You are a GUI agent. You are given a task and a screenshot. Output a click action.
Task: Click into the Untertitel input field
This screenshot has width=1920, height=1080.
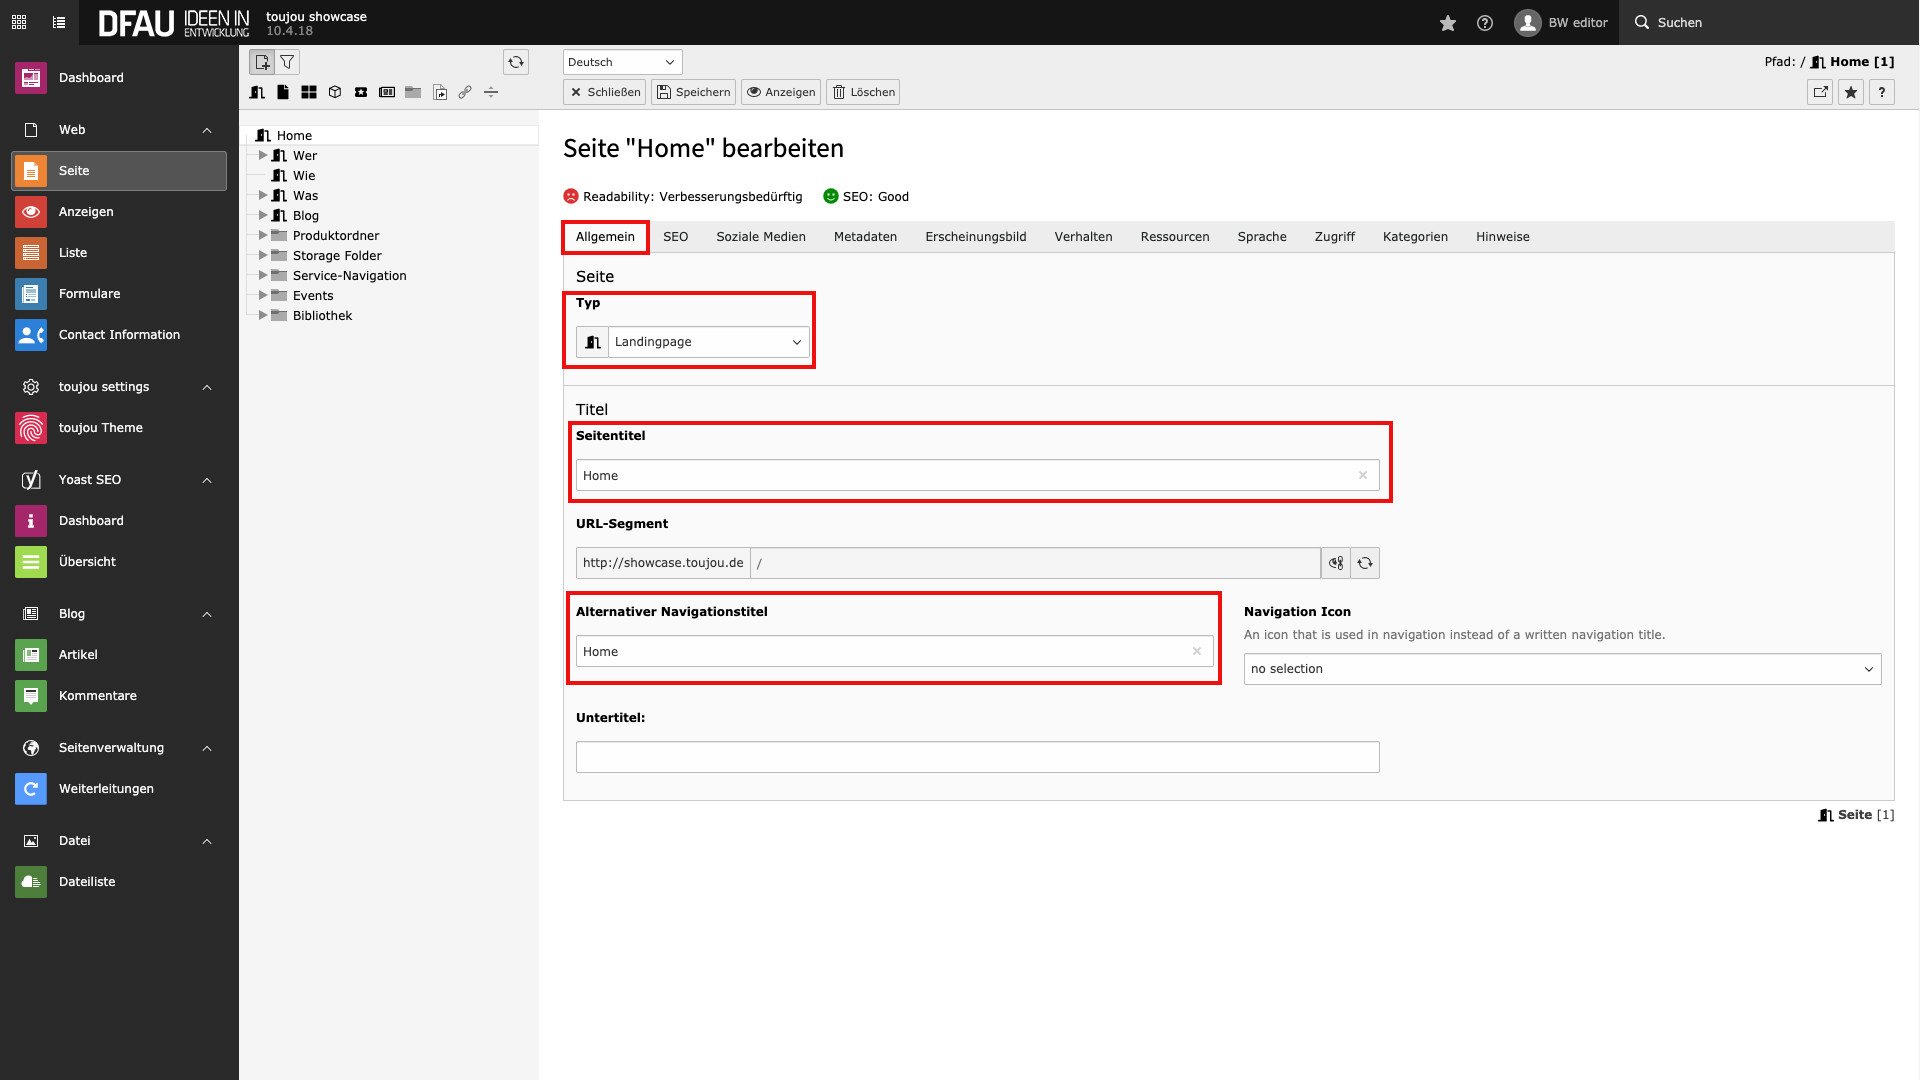(977, 757)
